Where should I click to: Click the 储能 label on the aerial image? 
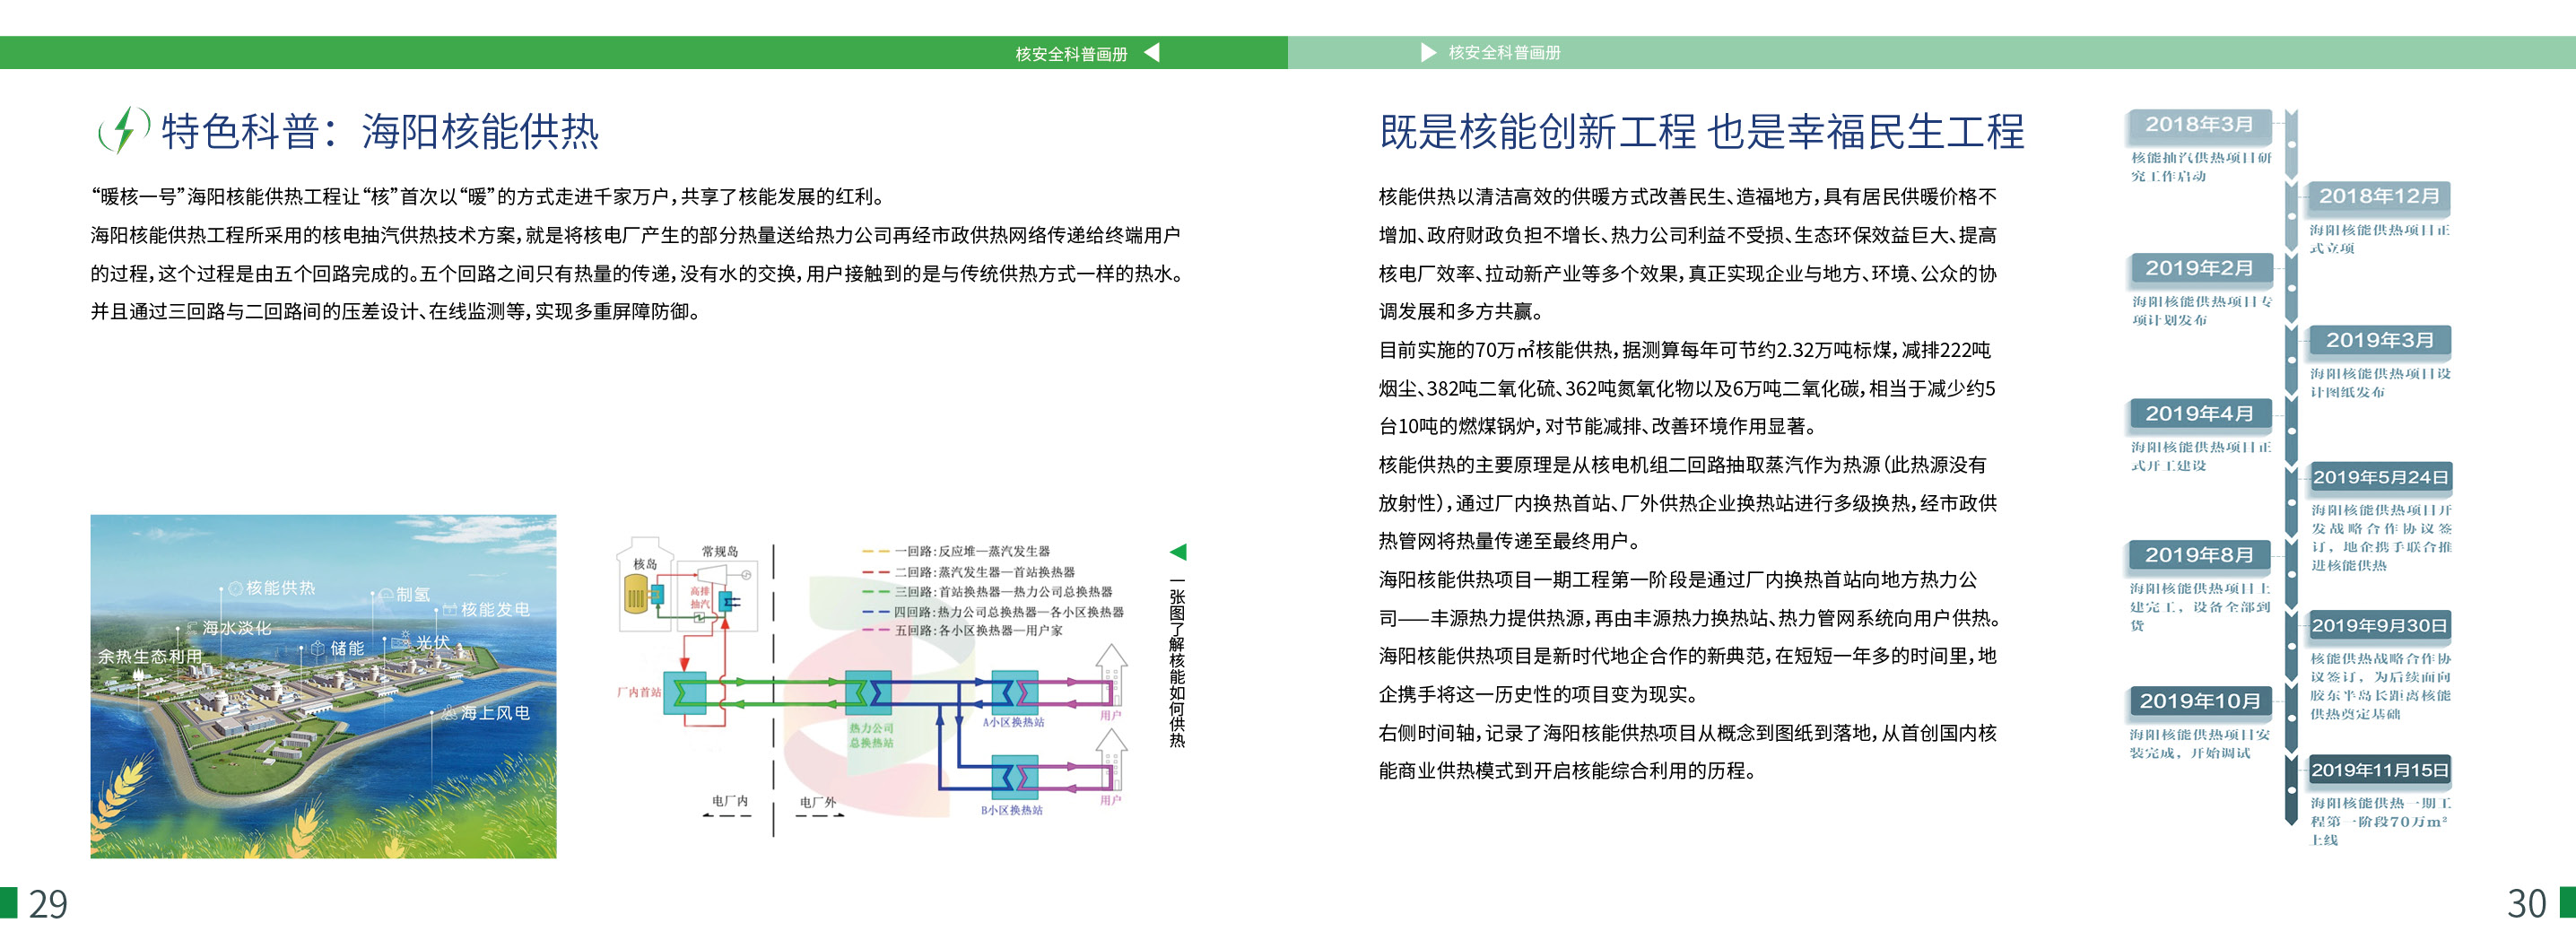coord(347,648)
